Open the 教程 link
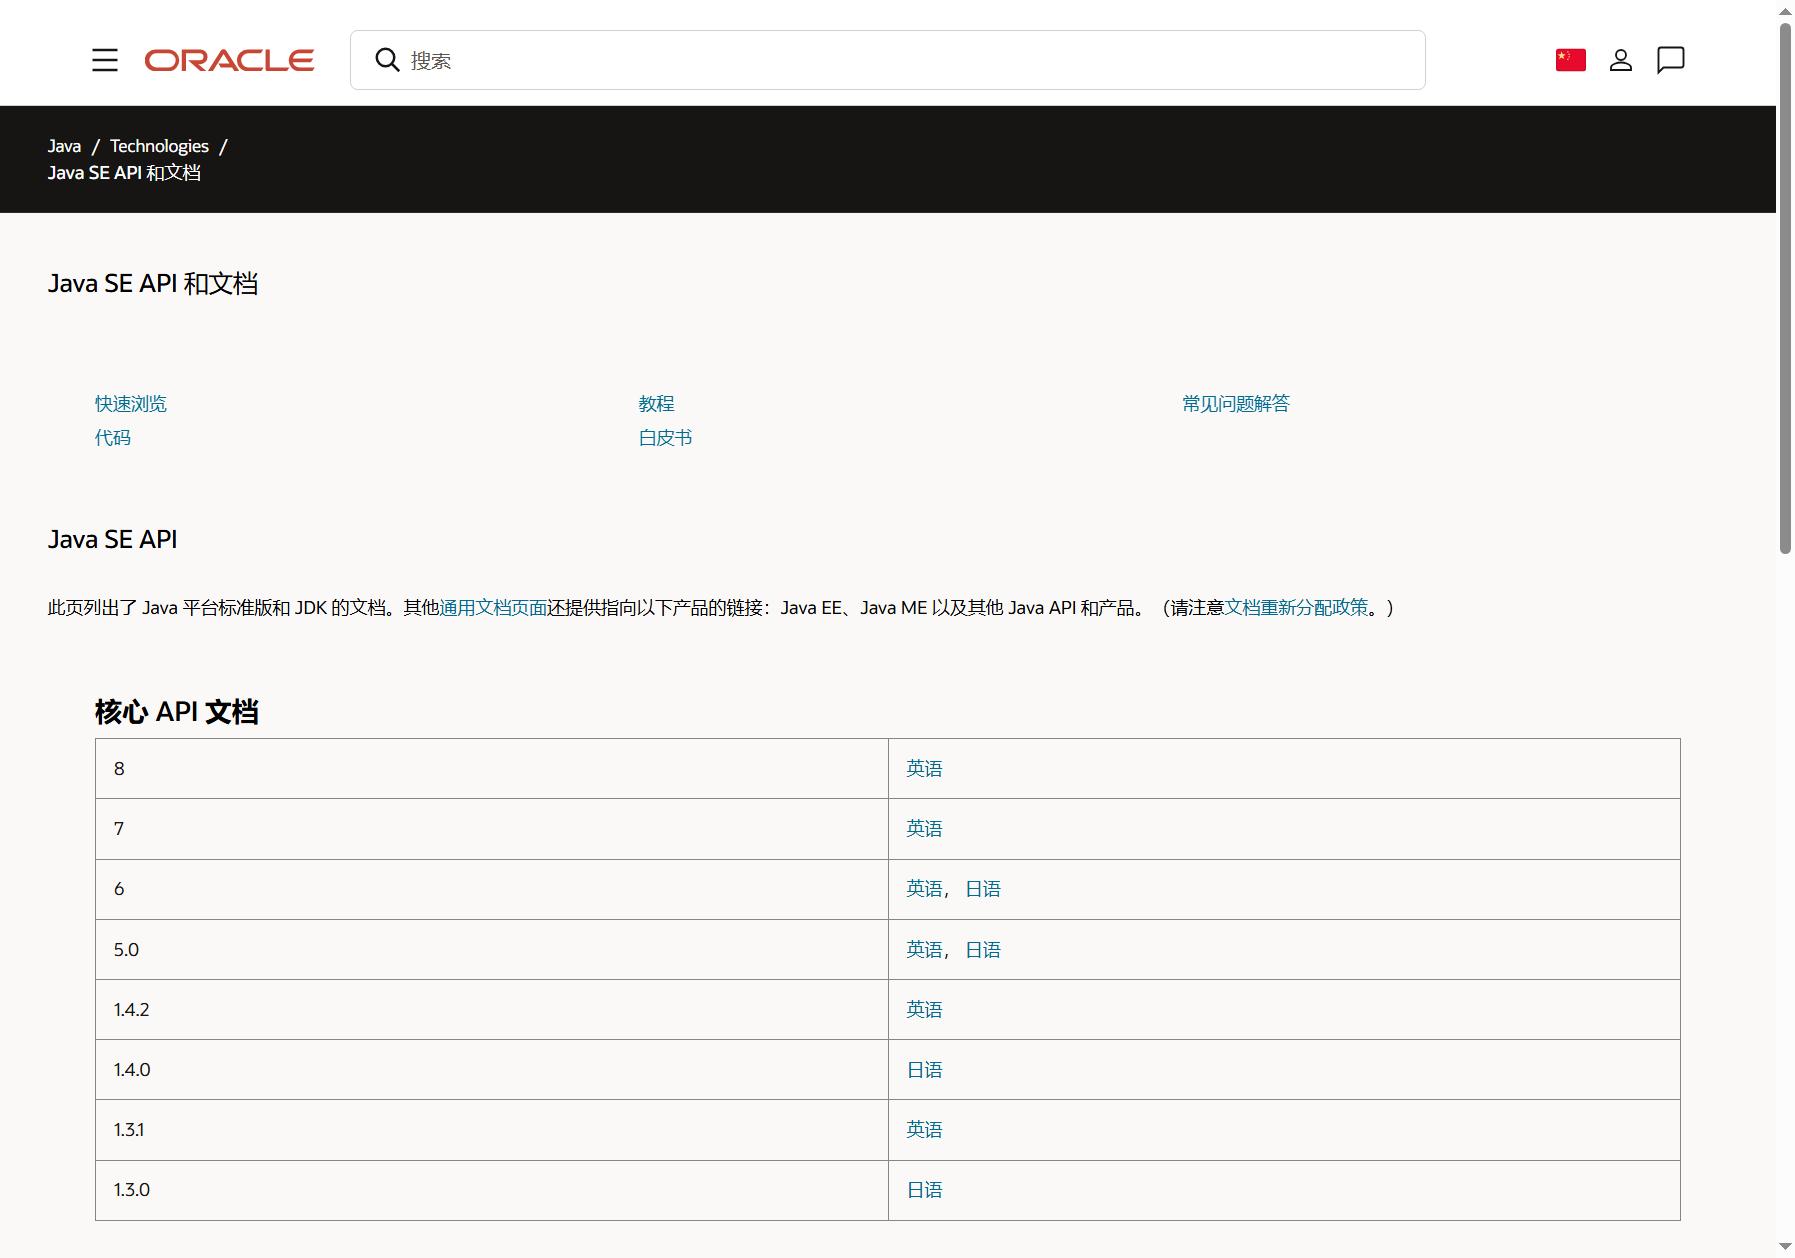 coord(656,404)
